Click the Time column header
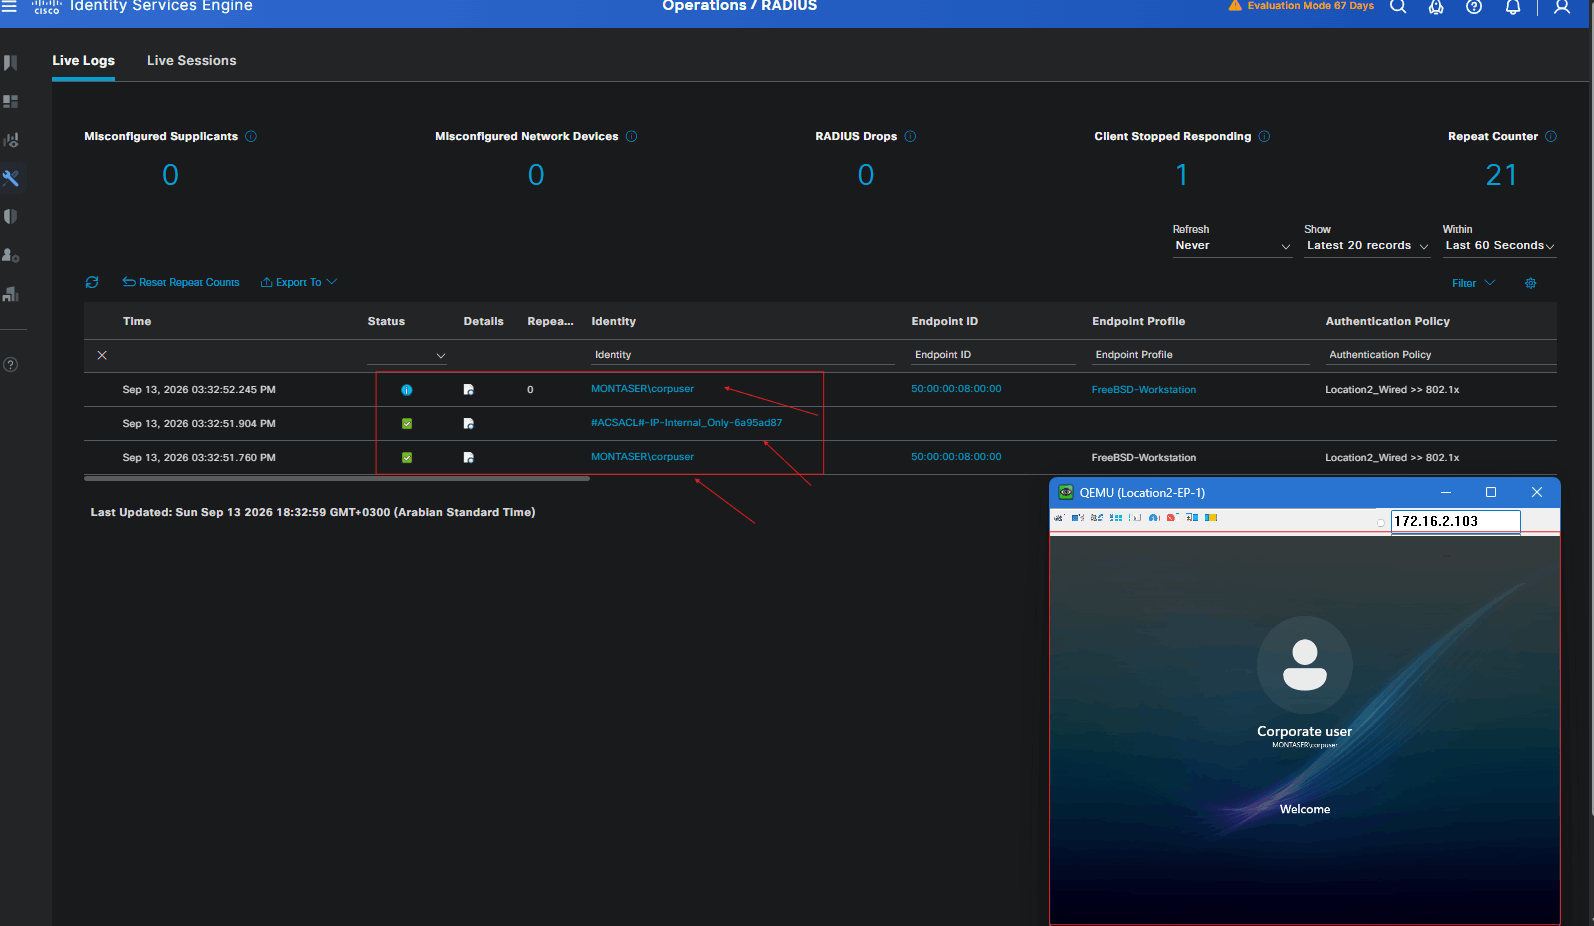Screen dimensions: 1594x926 pos(137,322)
